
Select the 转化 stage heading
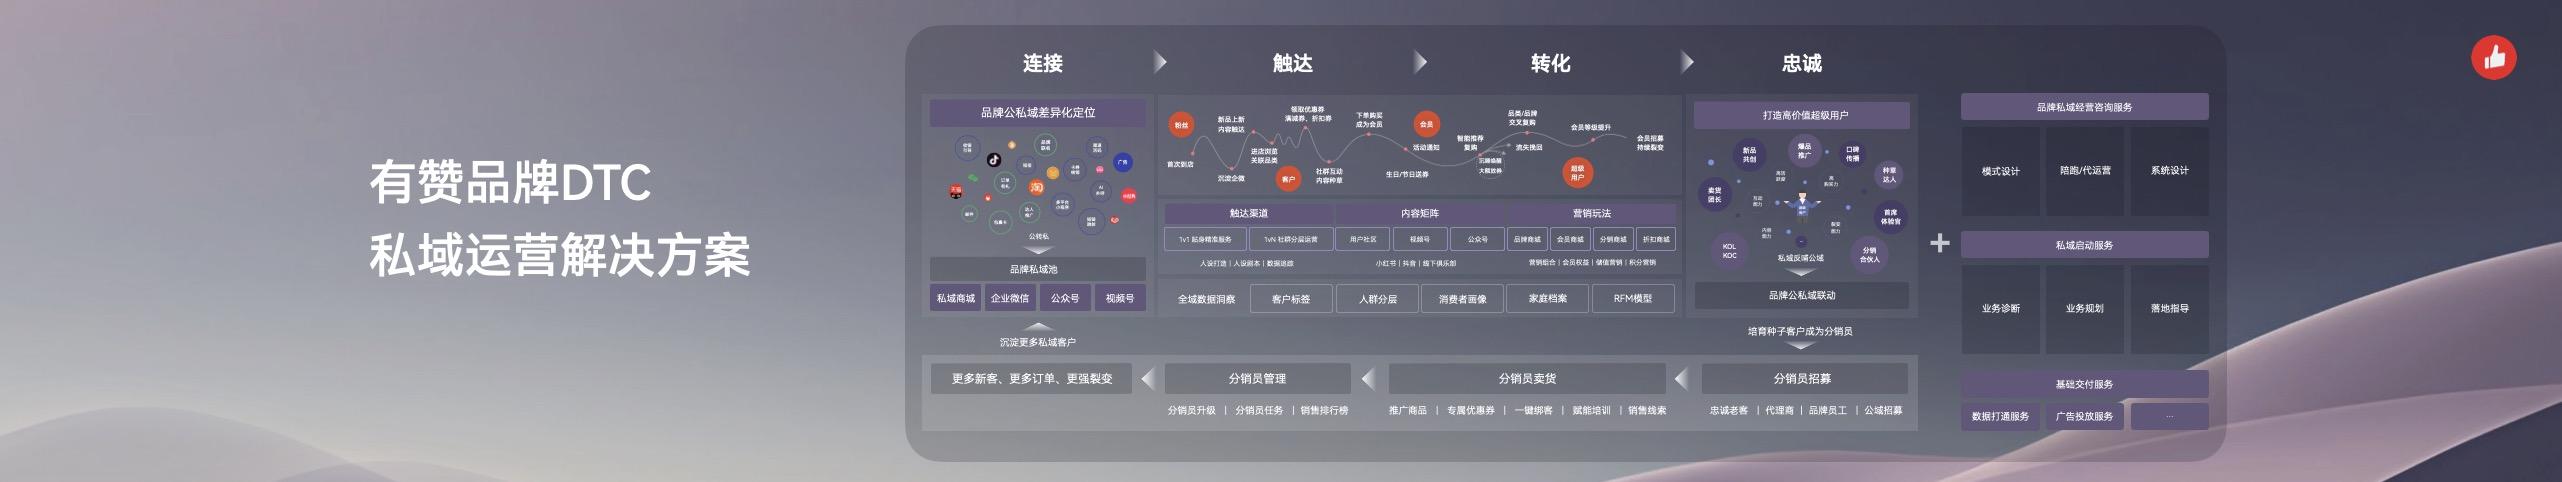click(x=1550, y=63)
